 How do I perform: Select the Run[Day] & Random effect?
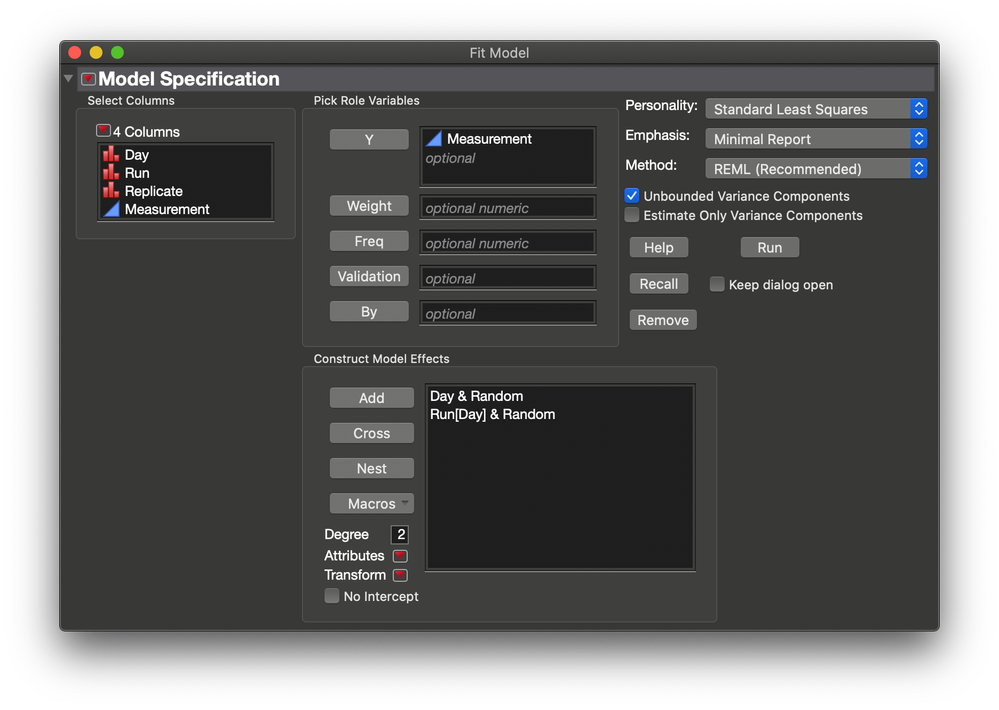click(x=492, y=414)
